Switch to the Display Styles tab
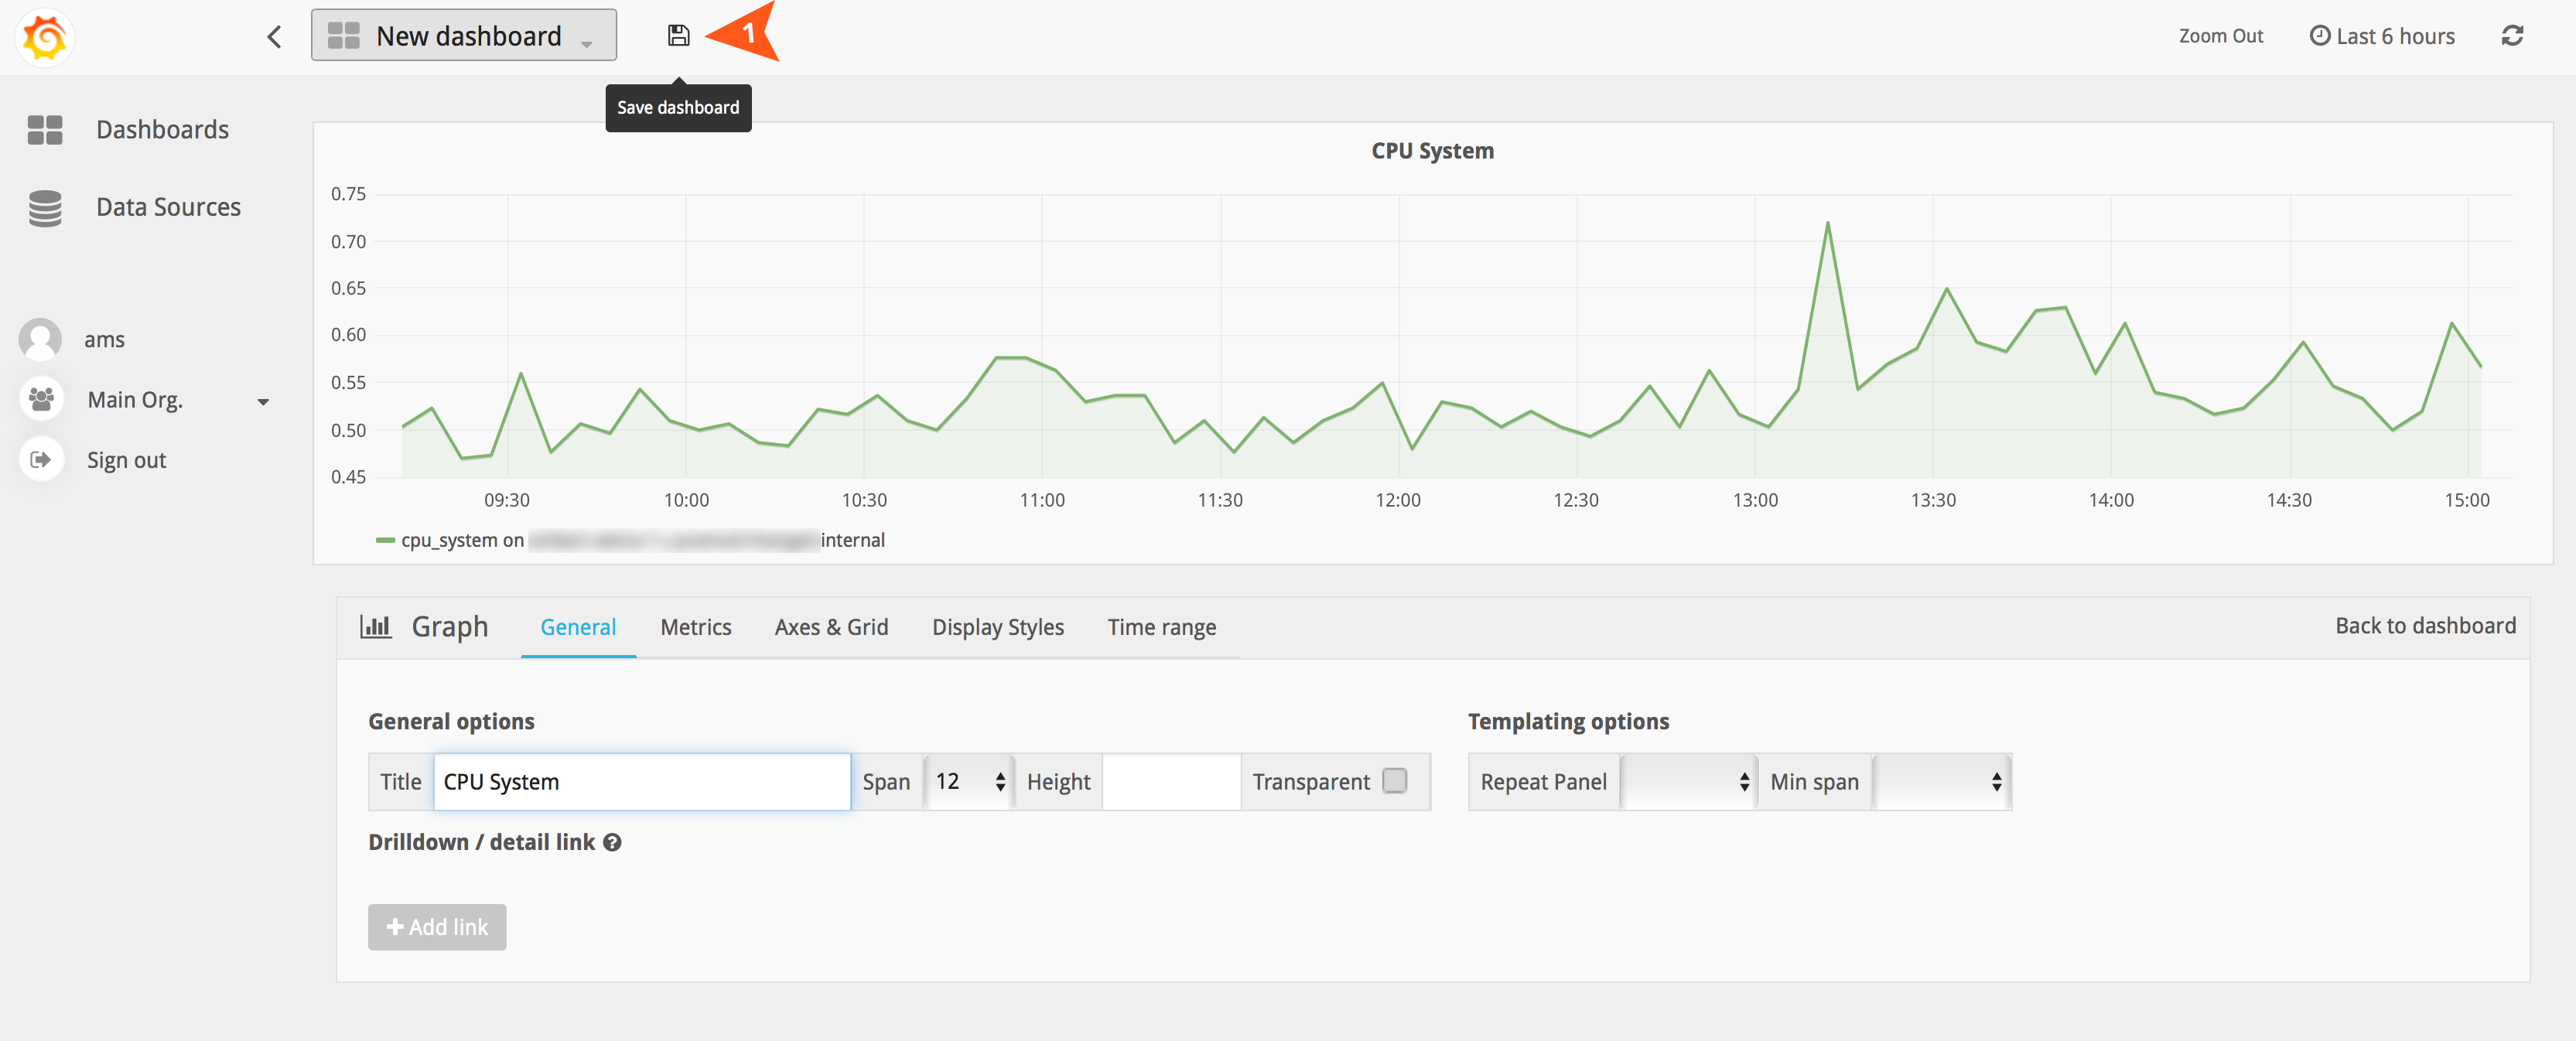 (x=997, y=627)
